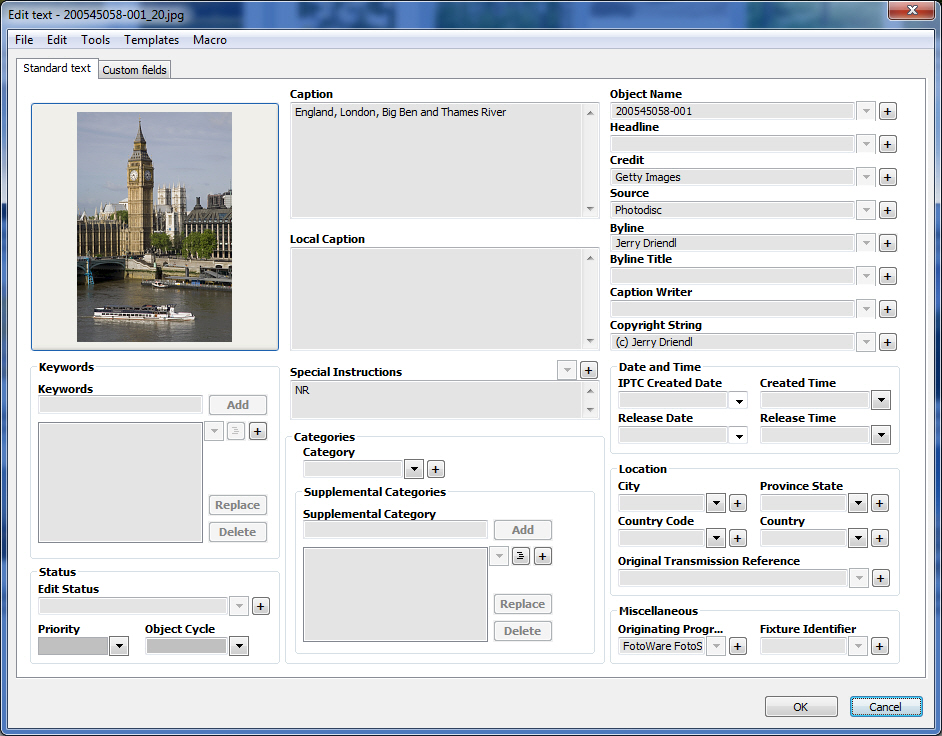The width and height of the screenshot is (942, 736).
Task: Click the plus icon next to Category dropdown
Action: pyautogui.click(x=436, y=469)
